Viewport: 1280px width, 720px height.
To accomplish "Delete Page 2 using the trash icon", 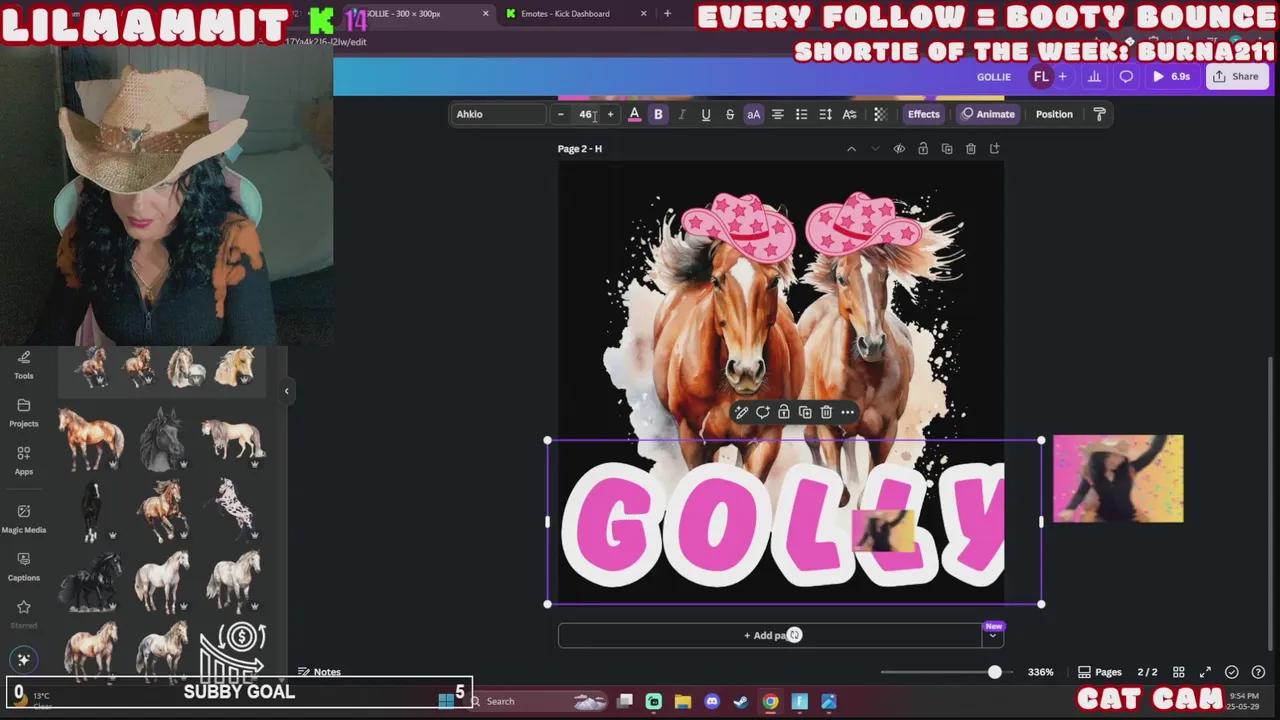I will pos(970,148).
